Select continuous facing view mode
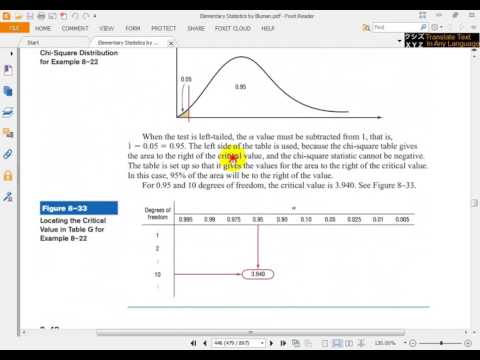480x360 pixels. [x=361, y=343]
